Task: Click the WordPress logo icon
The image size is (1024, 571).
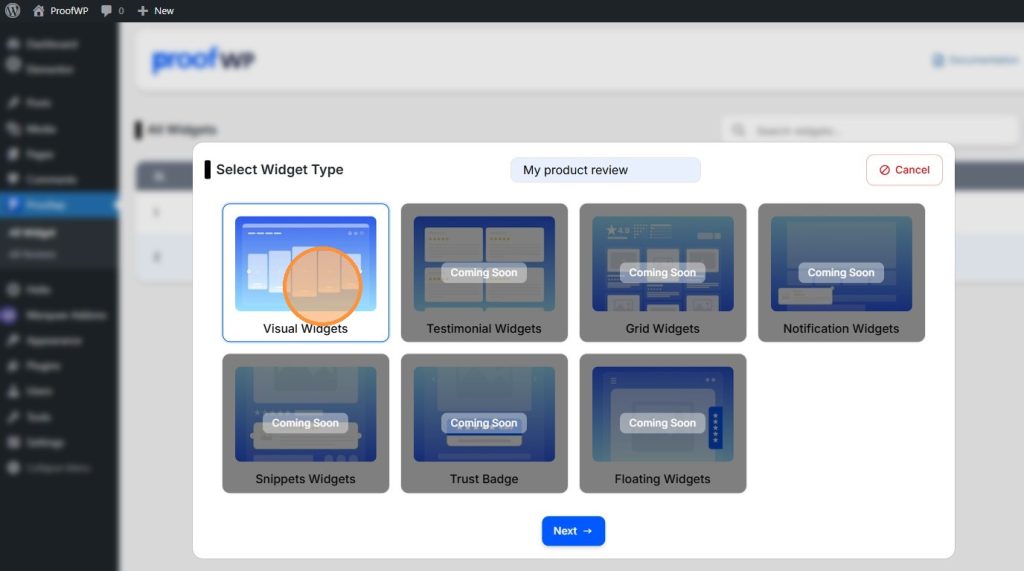Action: click(12, 10)
